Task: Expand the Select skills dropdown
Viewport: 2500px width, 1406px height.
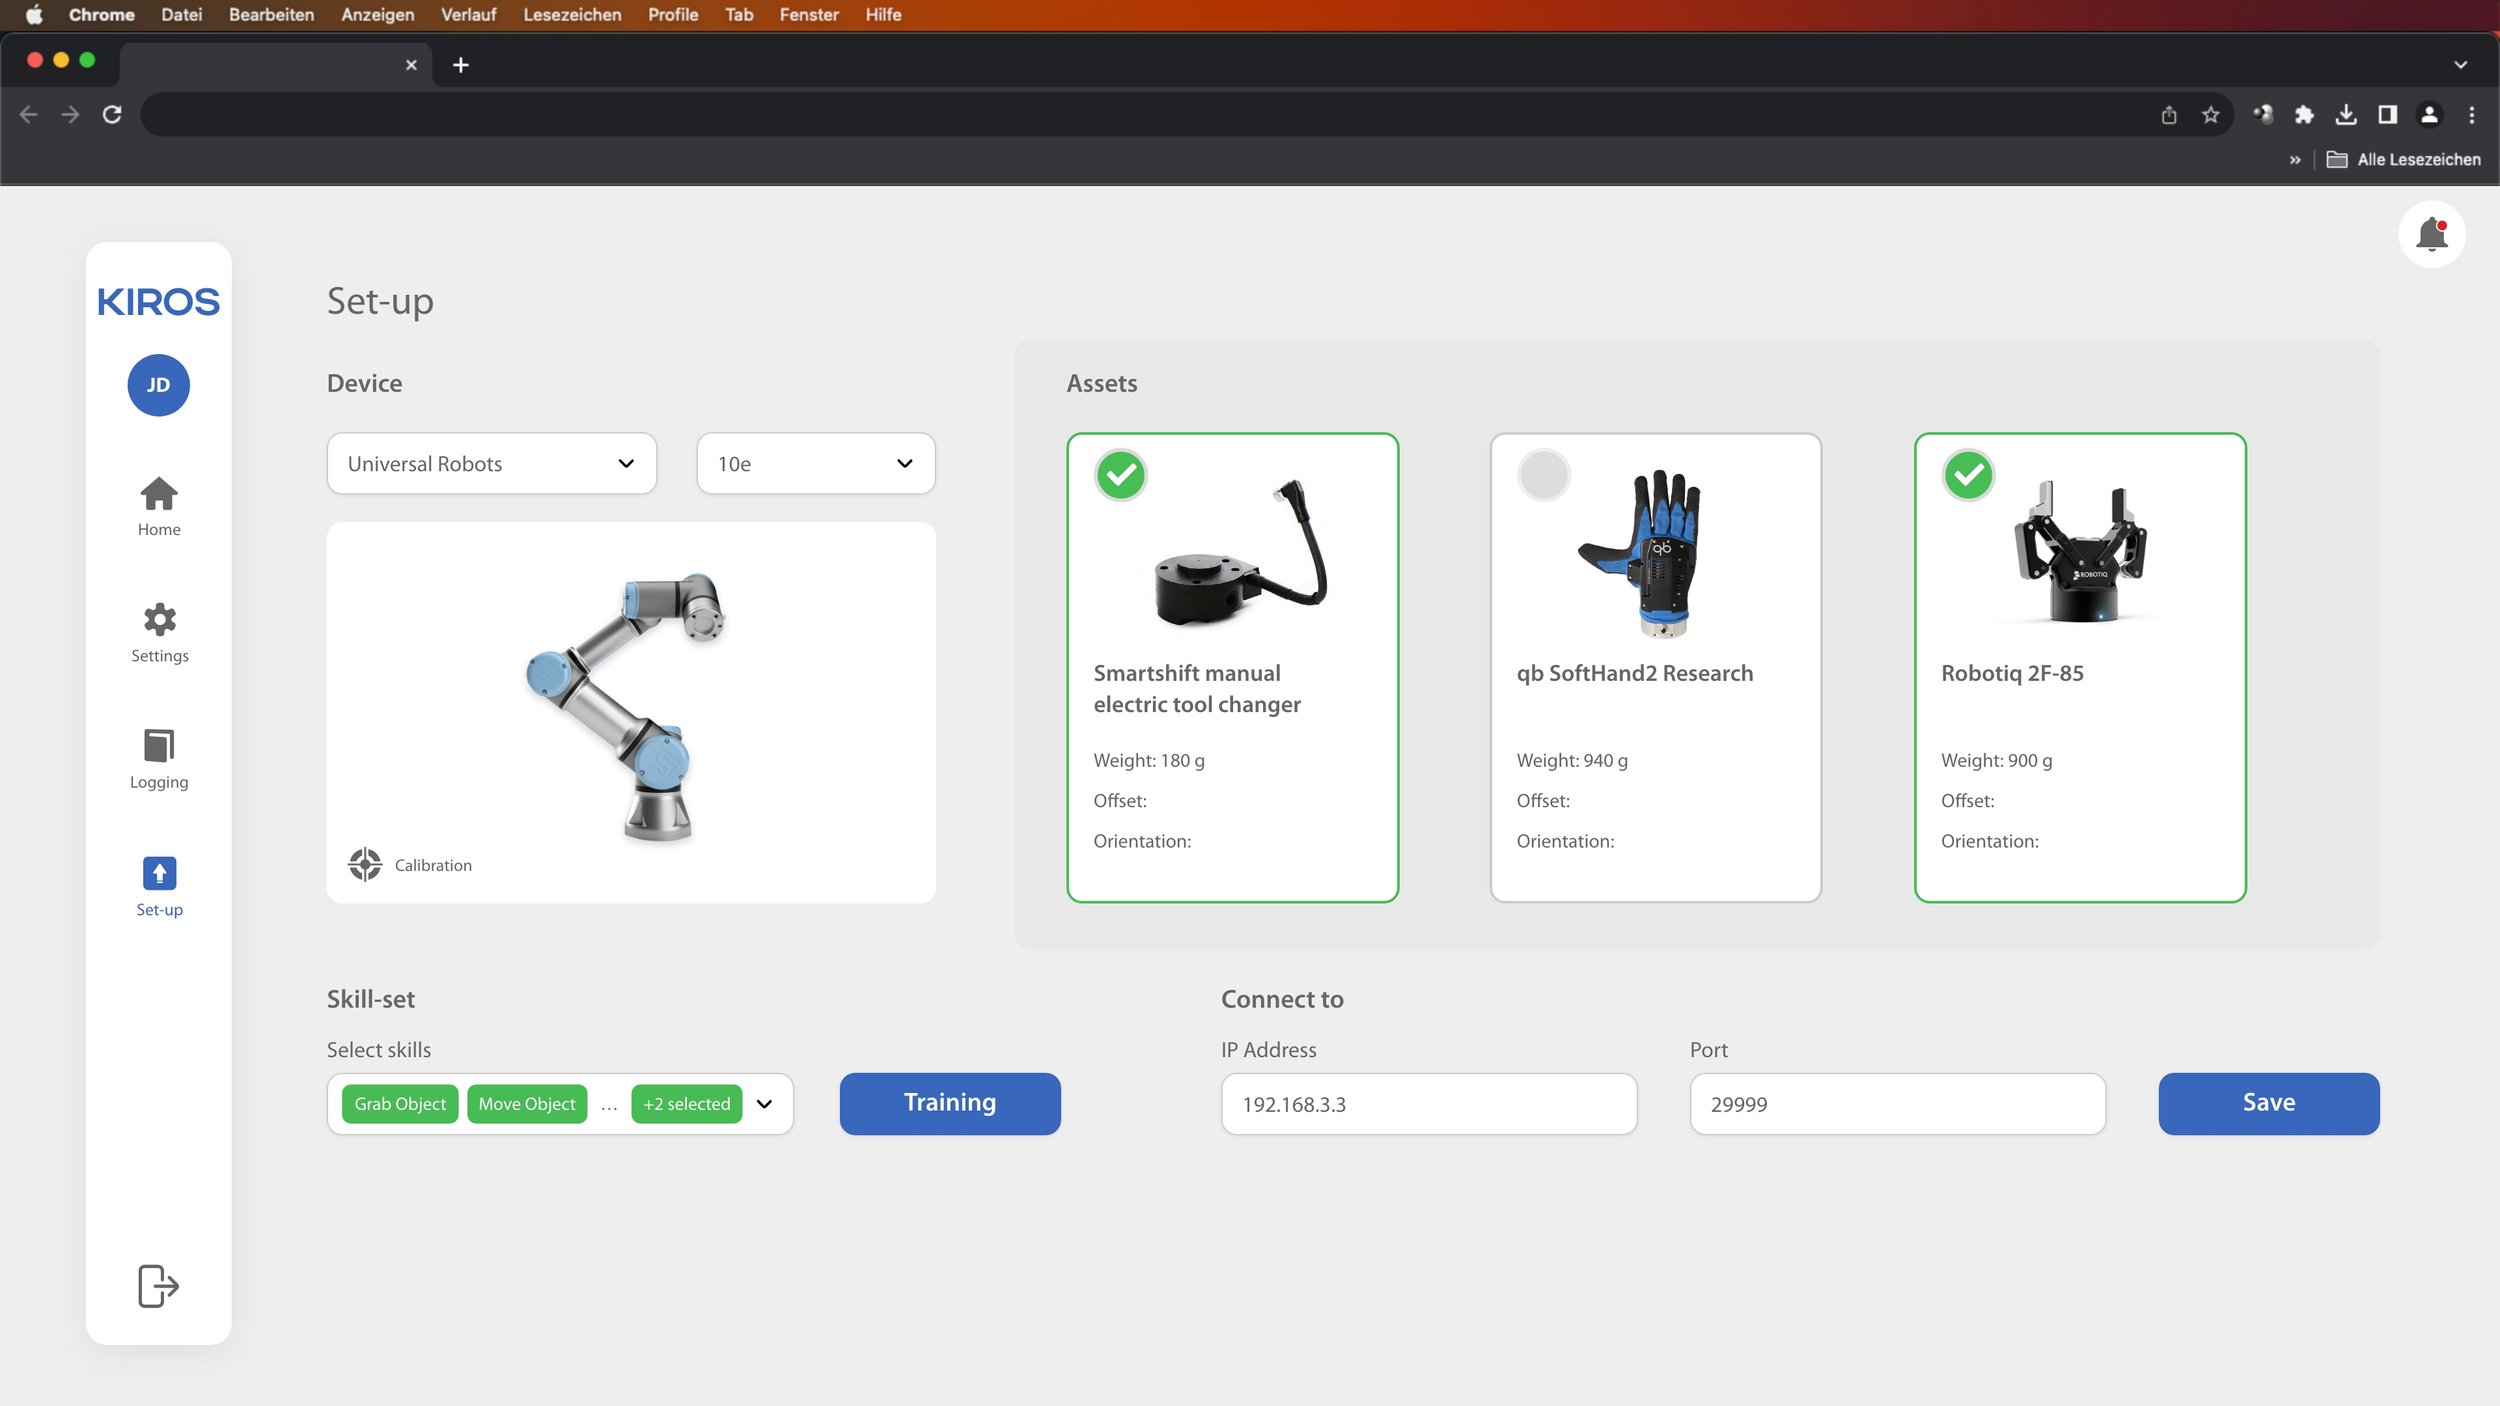Action: 764,1104
